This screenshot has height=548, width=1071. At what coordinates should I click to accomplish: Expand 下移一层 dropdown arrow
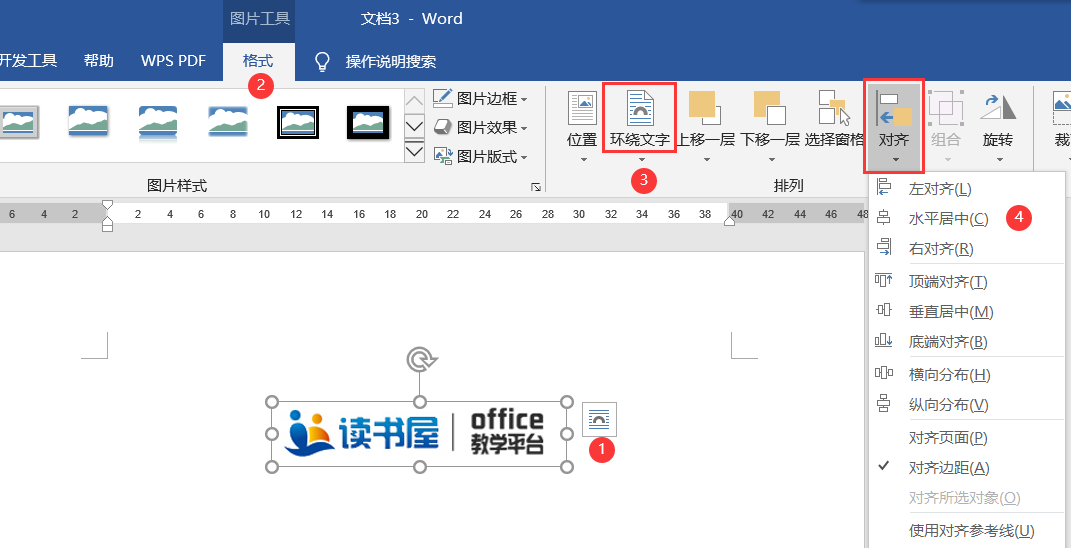coord(771,160)
